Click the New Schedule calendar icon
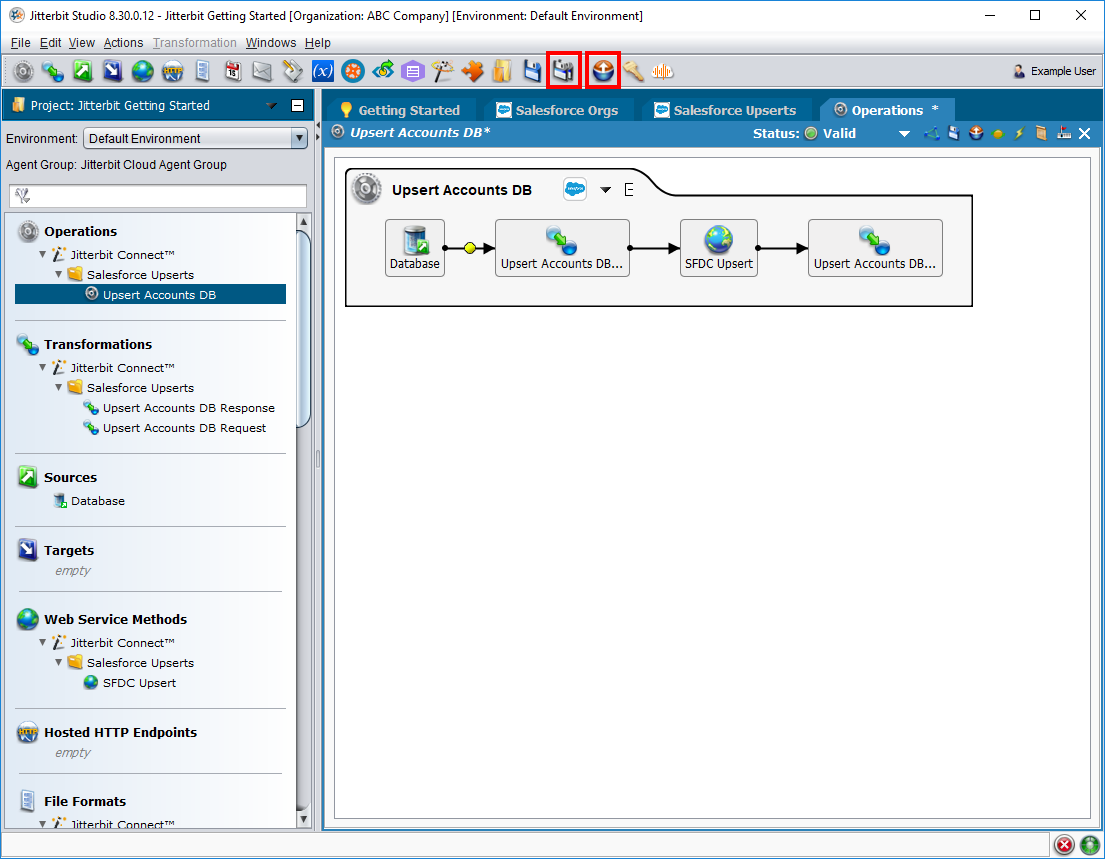This screenshot has height=859, width=1105. tap(232, 71)
